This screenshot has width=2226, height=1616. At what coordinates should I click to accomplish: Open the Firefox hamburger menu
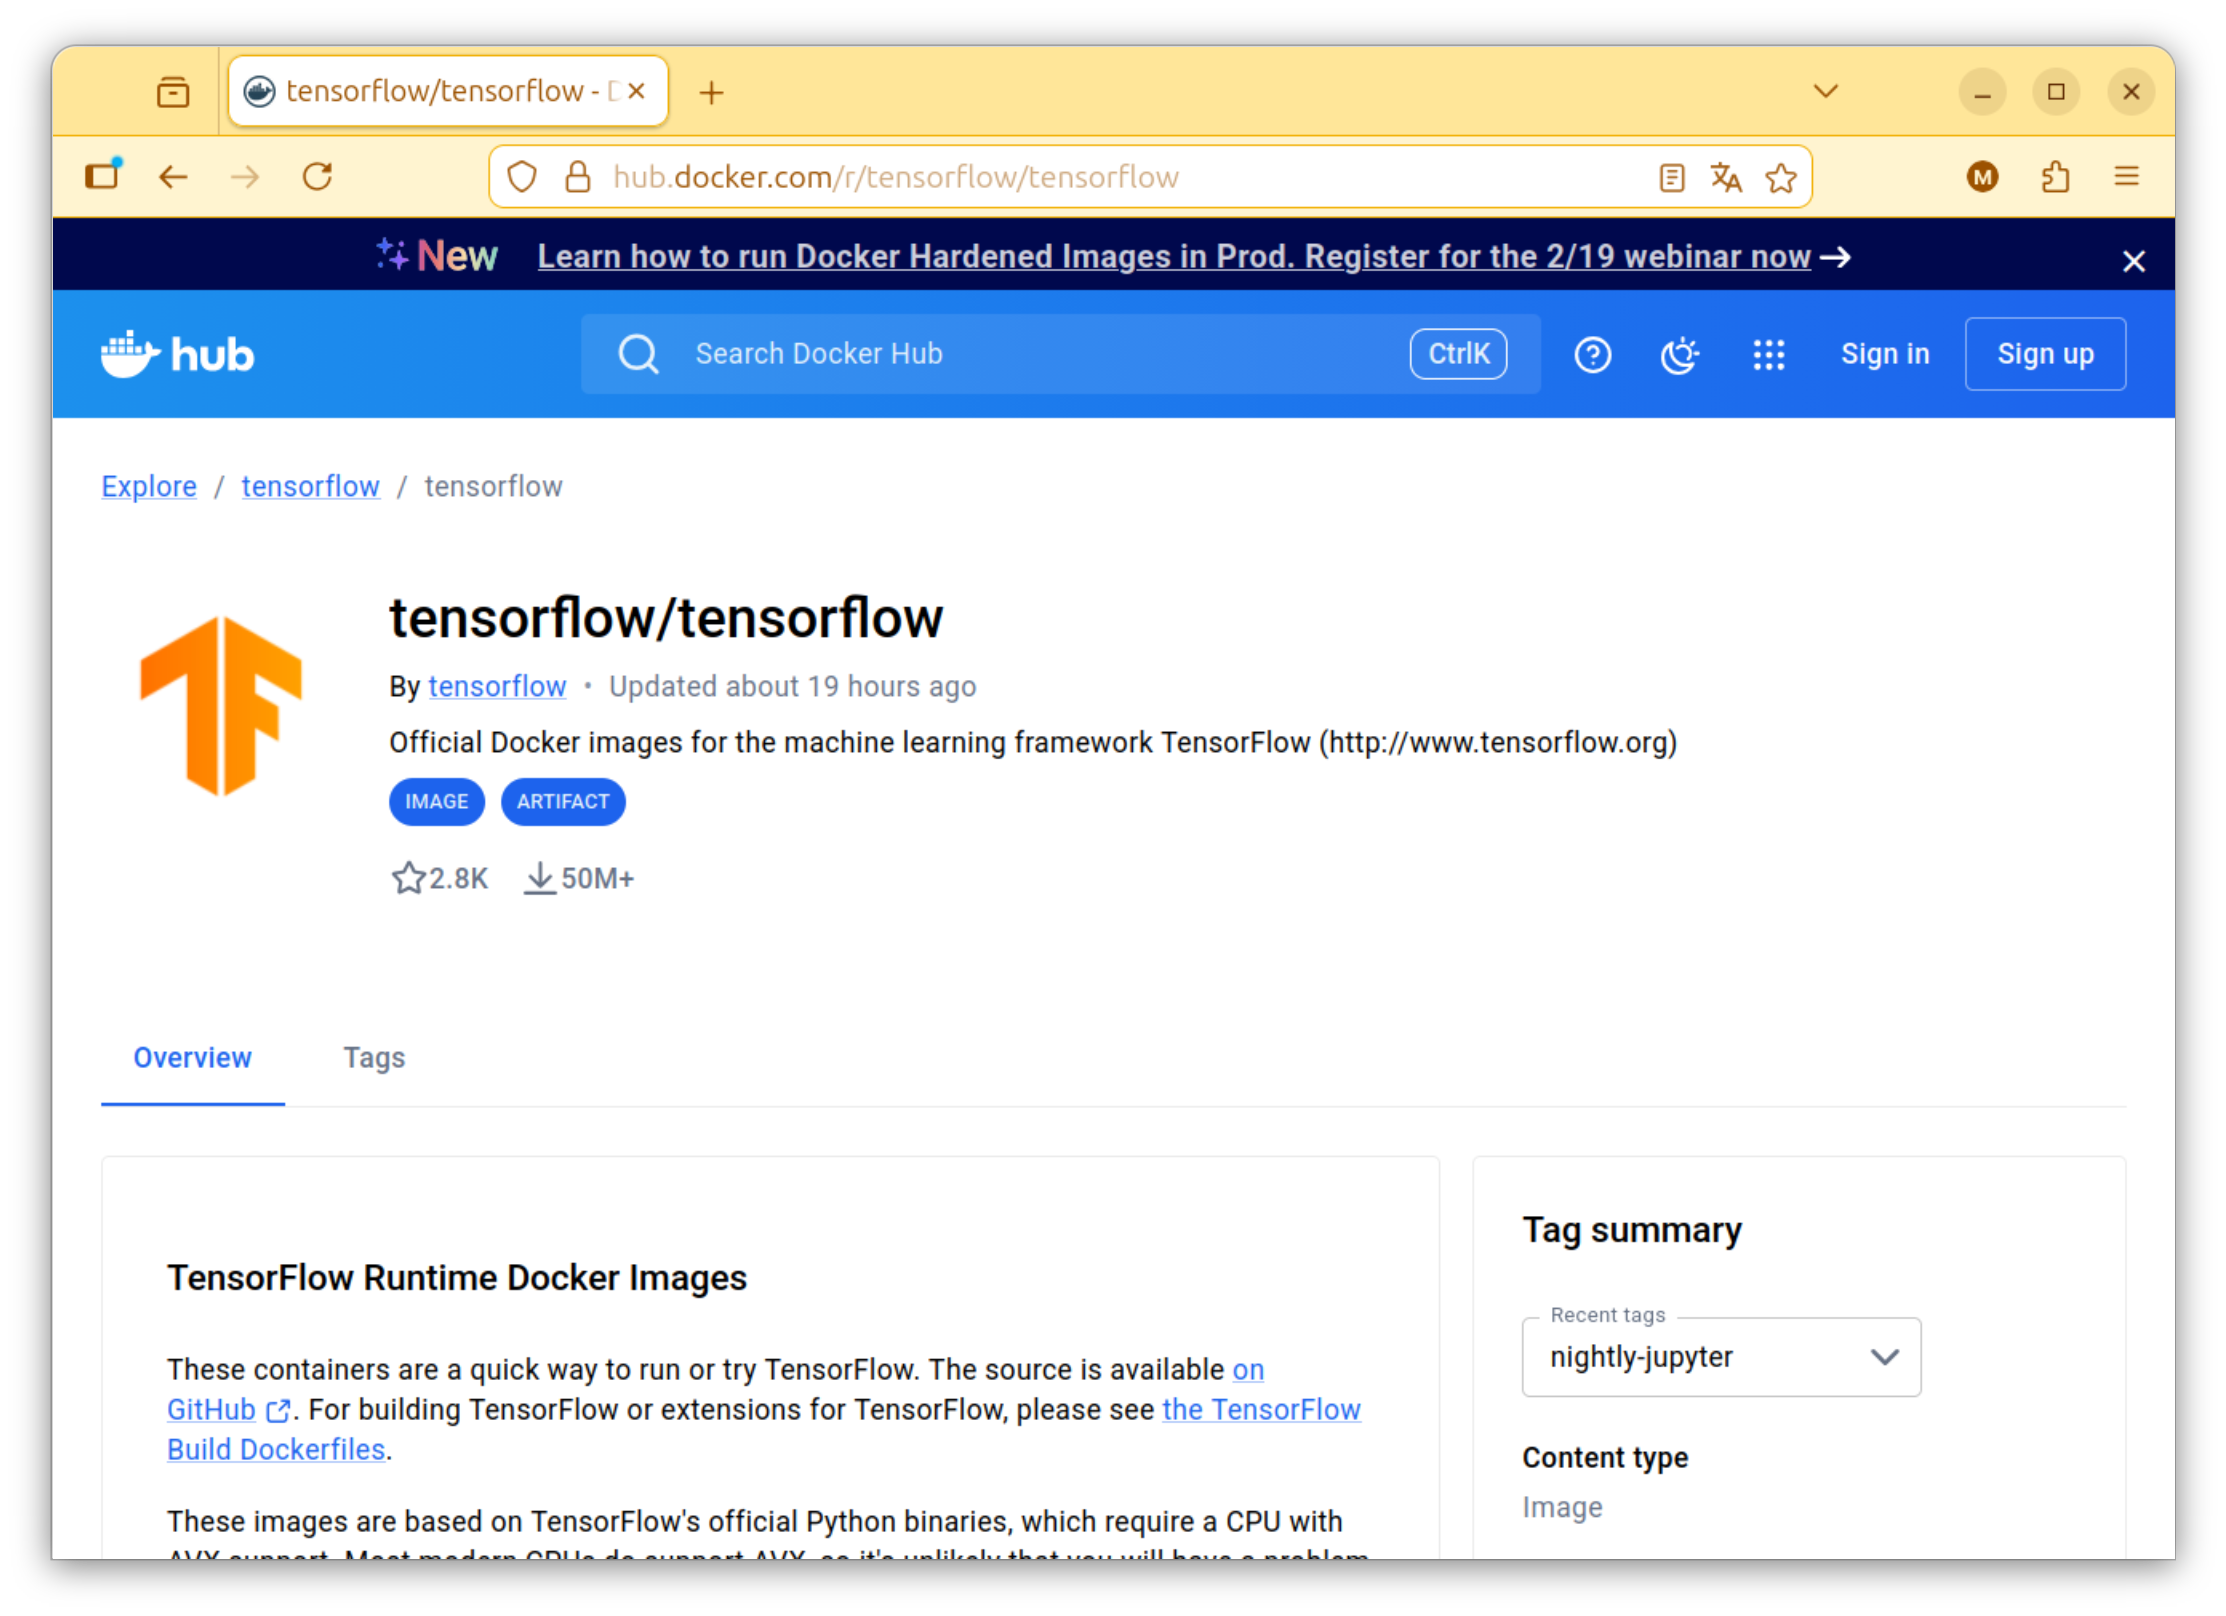pyautogui.click(x=2126, y=176)
